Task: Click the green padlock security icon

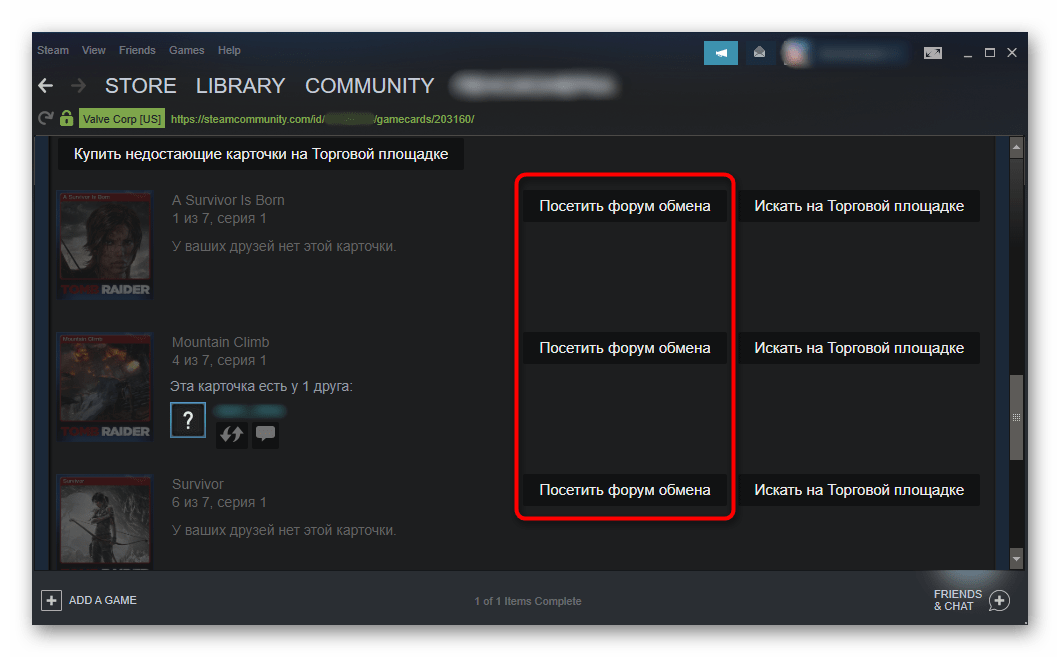Action: click(x=66, y=118)
